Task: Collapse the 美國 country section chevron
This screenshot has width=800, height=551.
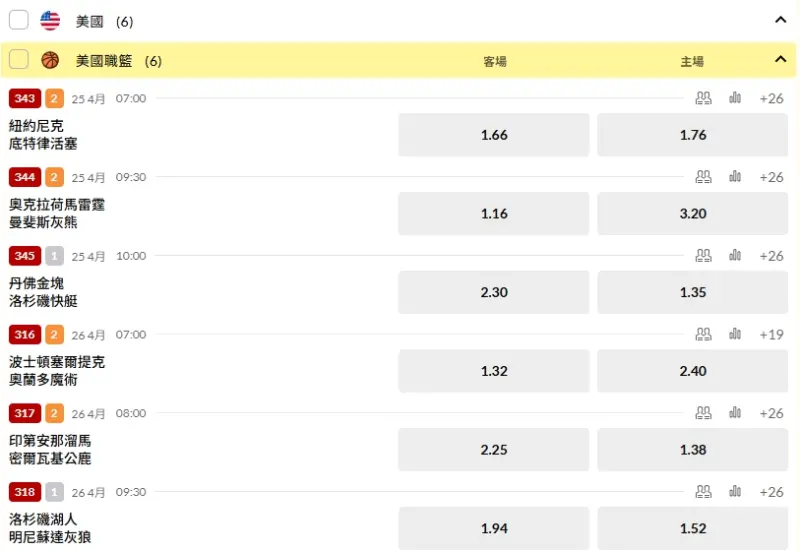Action: pyautogui.click(x=780, y=20)
